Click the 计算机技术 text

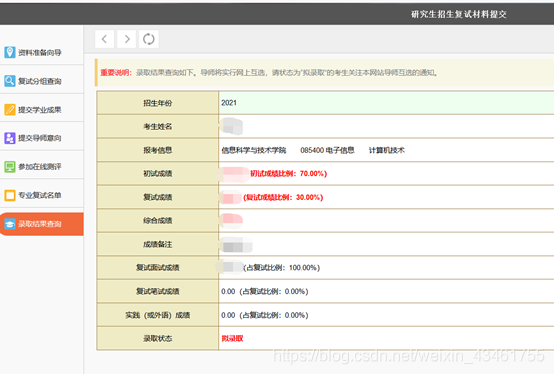pos(387,150)
